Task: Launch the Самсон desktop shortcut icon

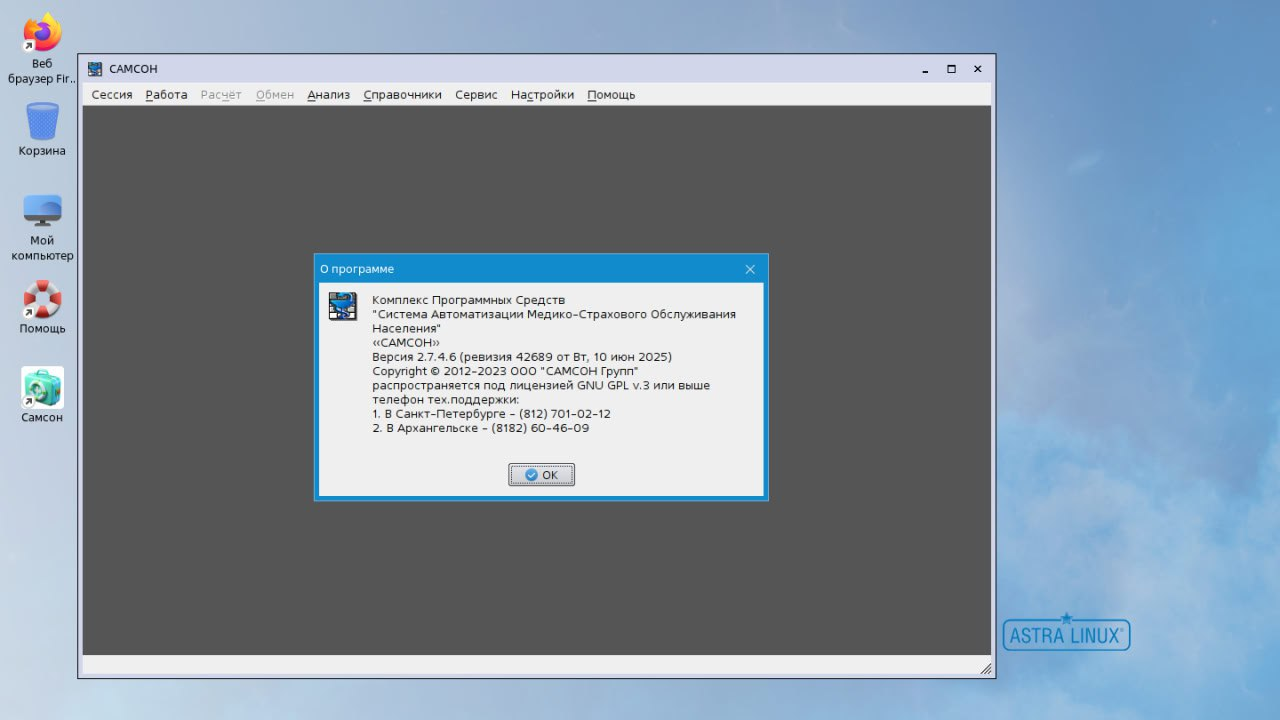Action: coord(42,387)
